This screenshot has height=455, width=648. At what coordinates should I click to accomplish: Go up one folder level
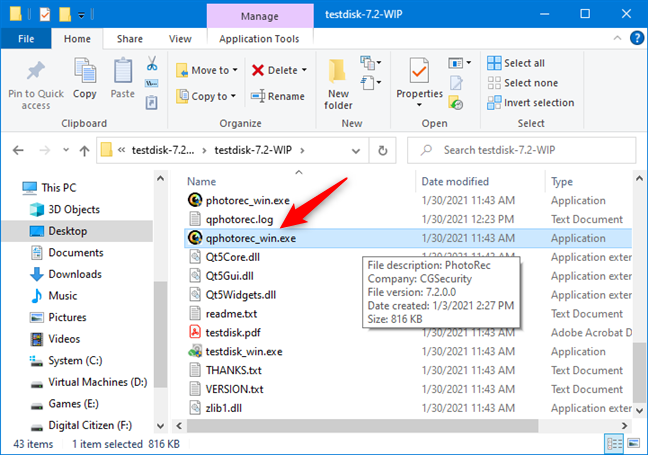point(73,150)
